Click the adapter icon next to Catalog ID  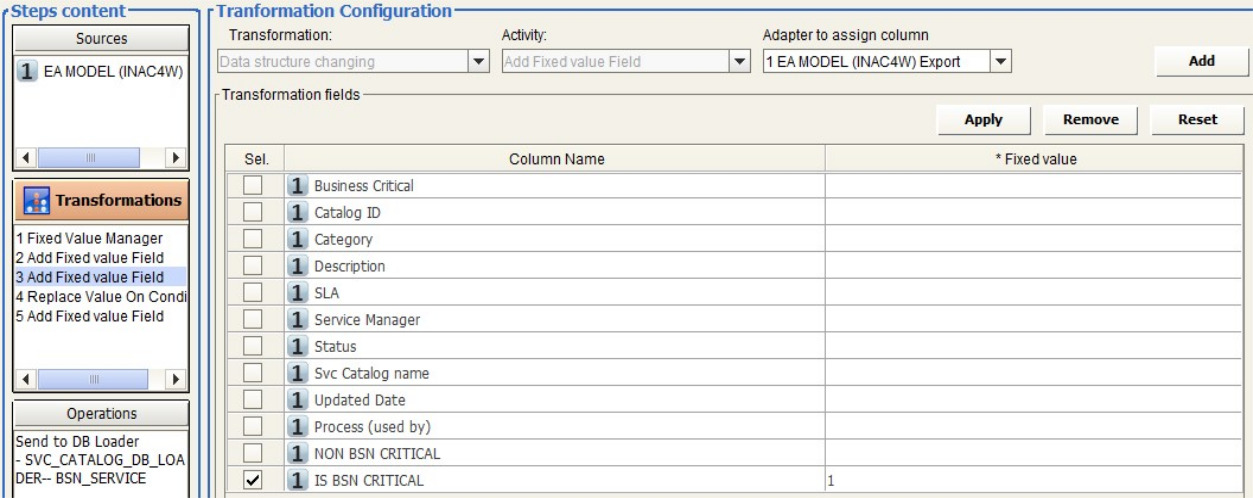click(x=297, y=213)
